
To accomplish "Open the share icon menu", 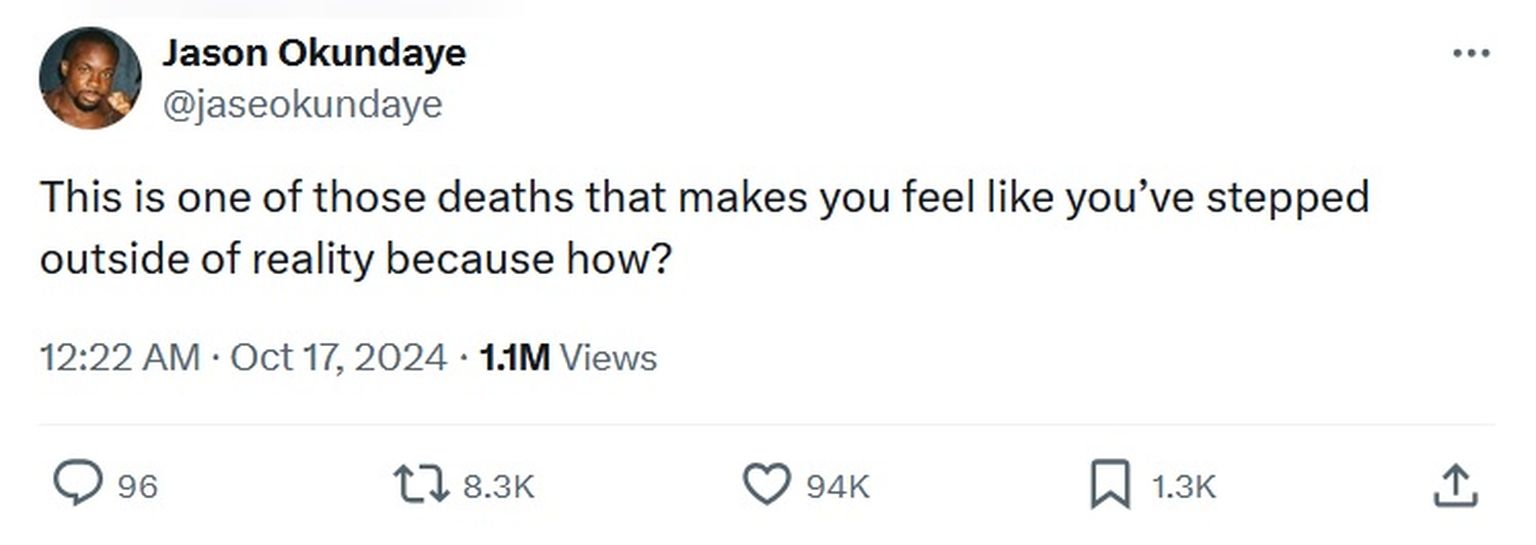I will 1455,486.
